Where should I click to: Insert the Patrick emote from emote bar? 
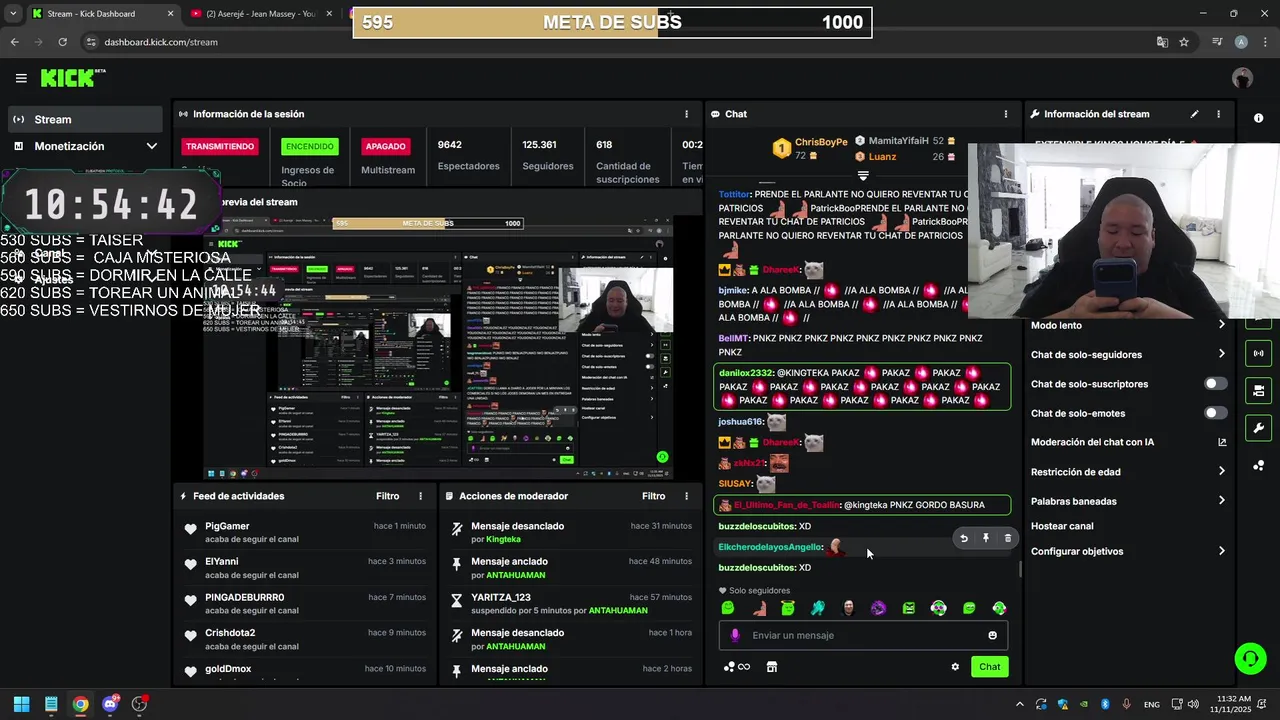(758, 608)
